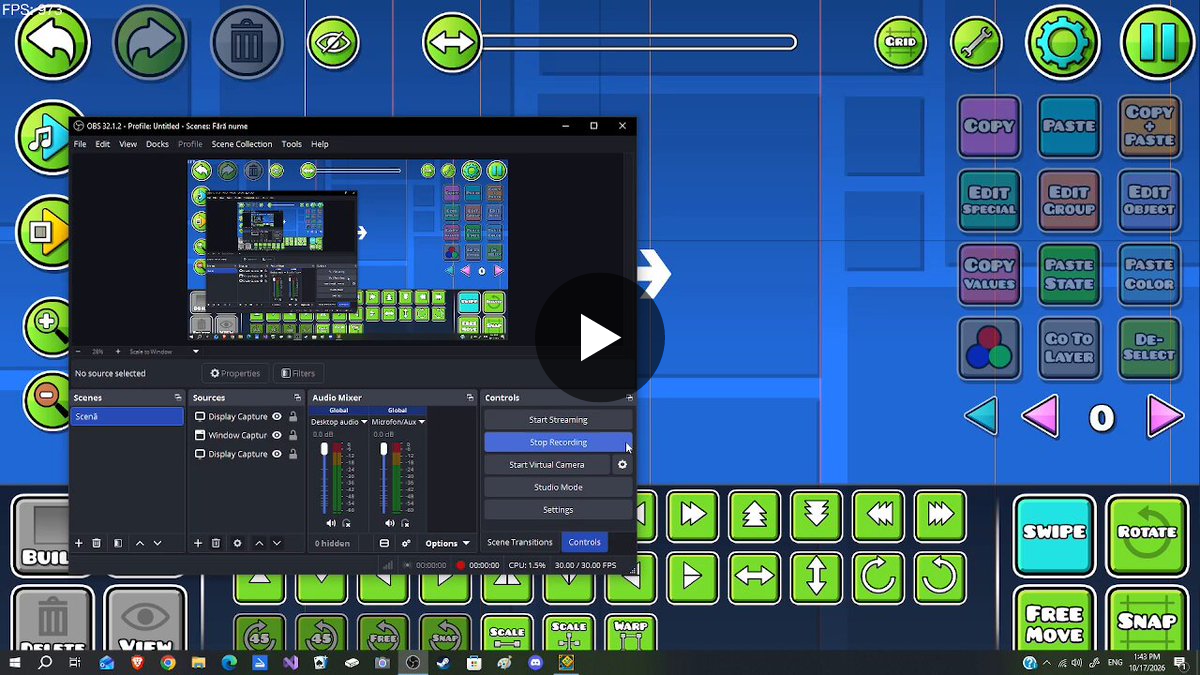
Task: Switch to the Scene Transitions tab
Action: (519, 542)
